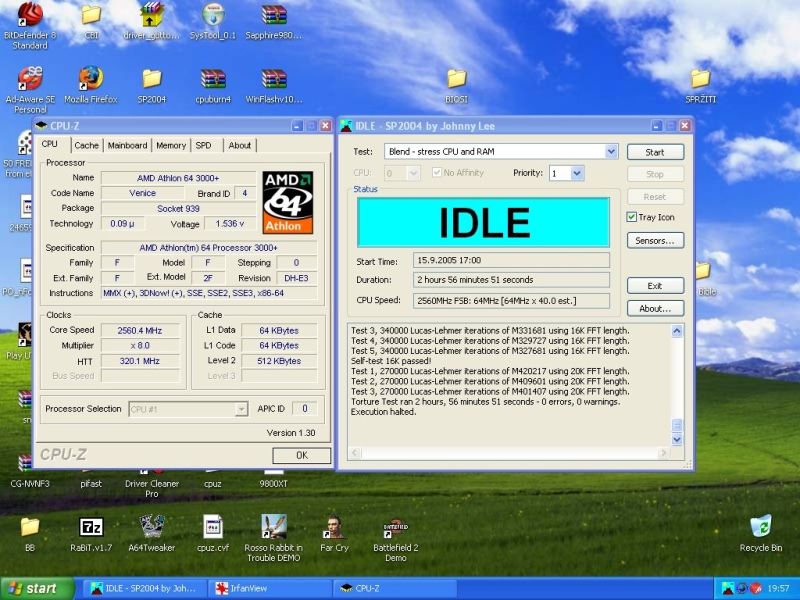The image size is (800, 600).
Task: Open the SP2004 folder on desktop
Action: [x=152, y=79]
